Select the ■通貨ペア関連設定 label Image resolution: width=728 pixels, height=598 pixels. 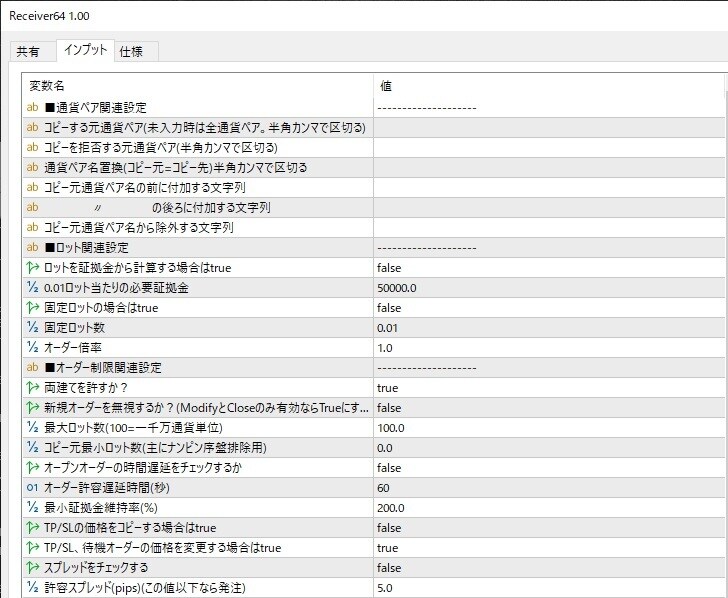(x=96, y=108)
